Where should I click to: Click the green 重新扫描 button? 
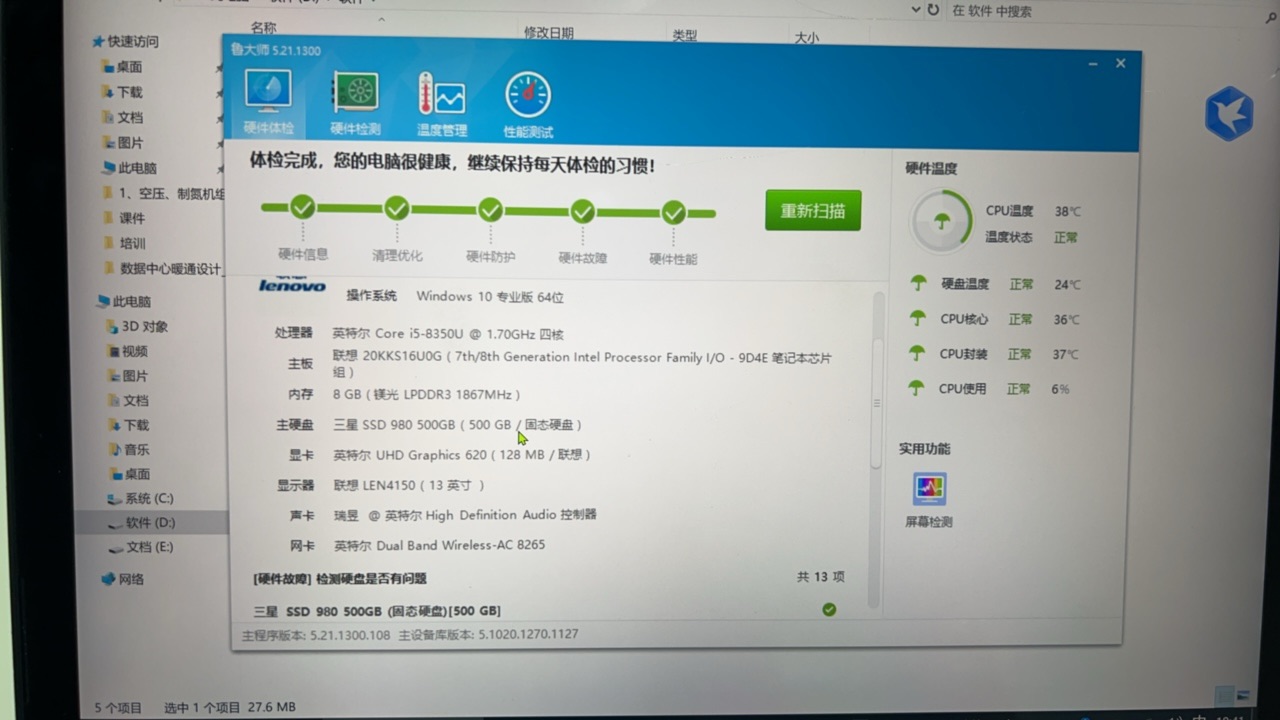pyautogui.click(x=813, y=211)
